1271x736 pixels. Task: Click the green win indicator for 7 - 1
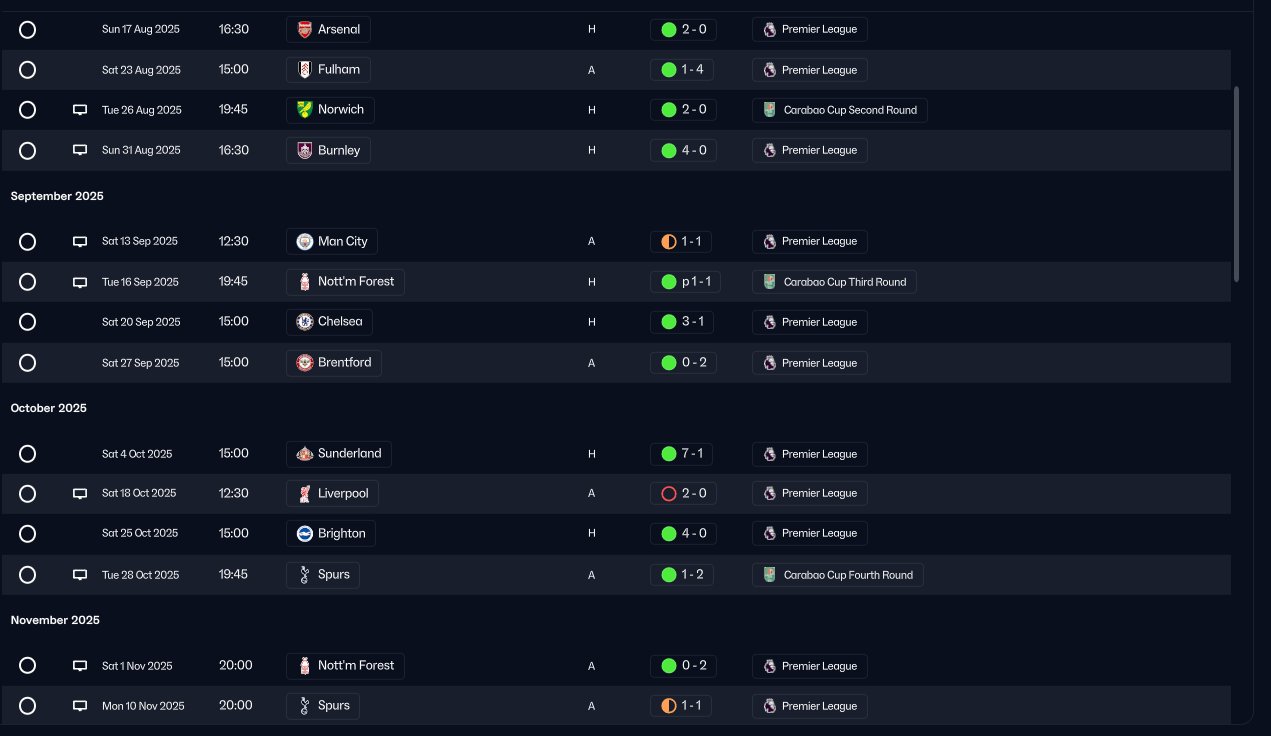pos(669,454)
